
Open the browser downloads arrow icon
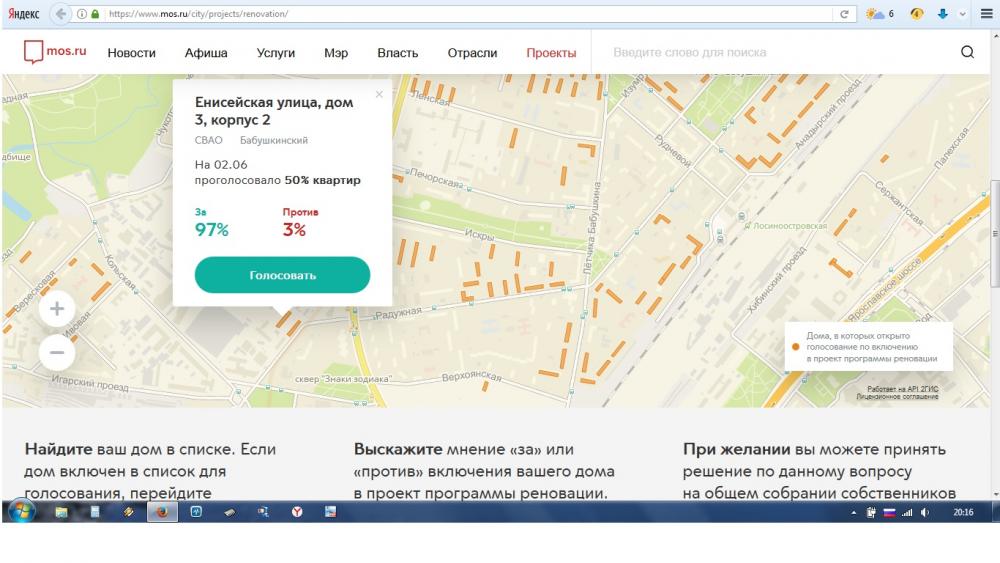click(x=942, y=15)
